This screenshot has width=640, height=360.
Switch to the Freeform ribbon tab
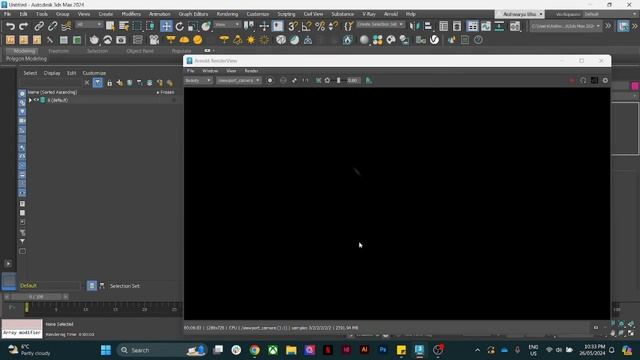pyautogui.click(x=58, y=51)
